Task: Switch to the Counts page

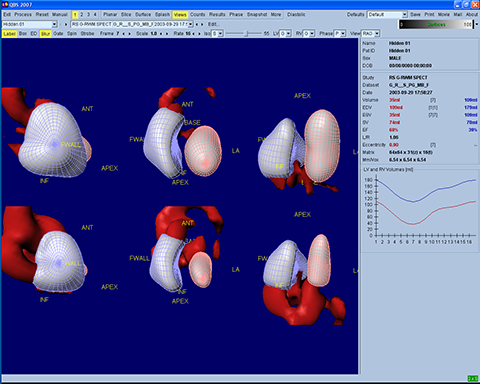Action: tap(198, 15)
